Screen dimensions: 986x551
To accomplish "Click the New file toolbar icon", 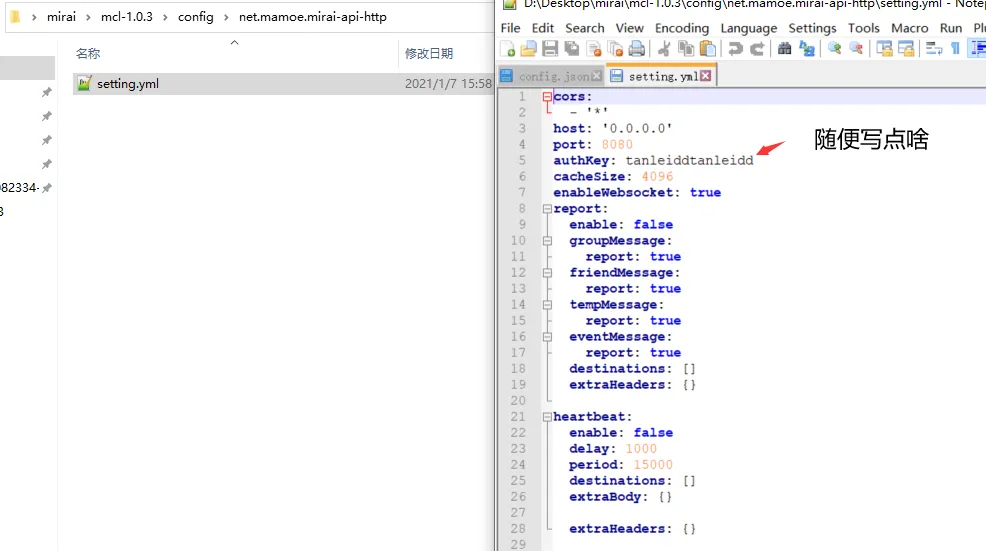I will [508, 48].
